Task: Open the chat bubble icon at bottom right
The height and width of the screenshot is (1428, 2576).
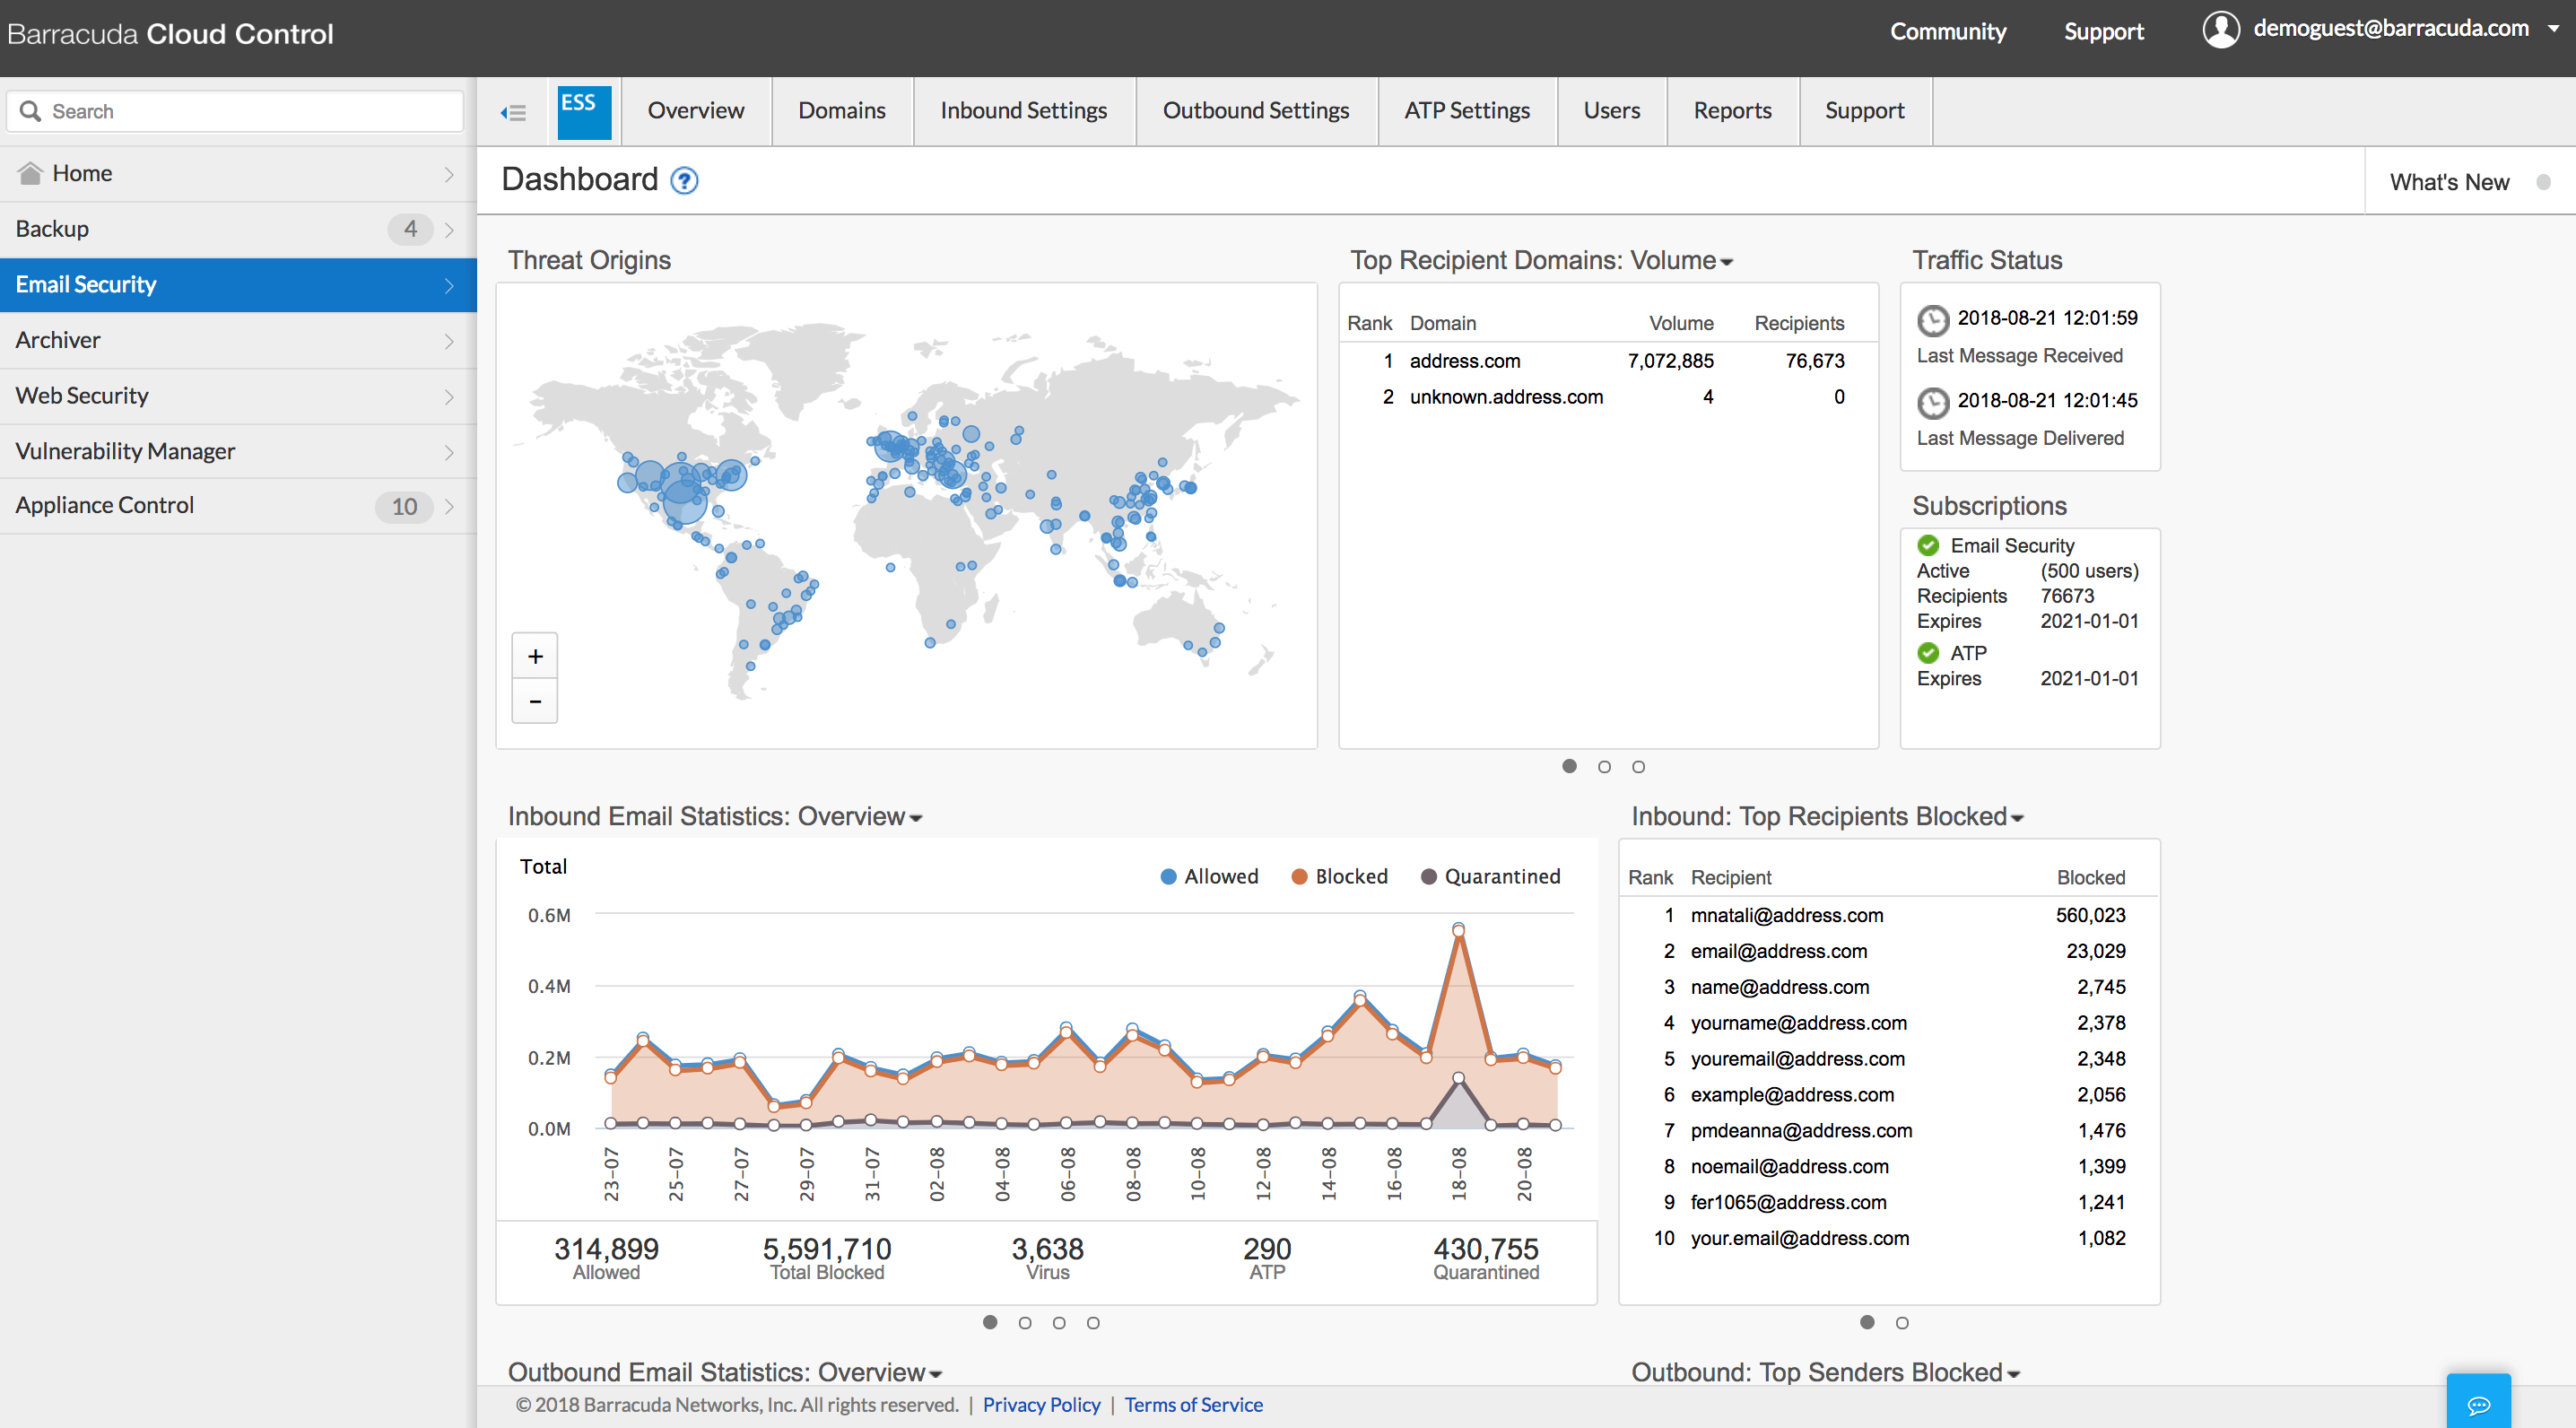Action: click(x=2477, y=1404)
